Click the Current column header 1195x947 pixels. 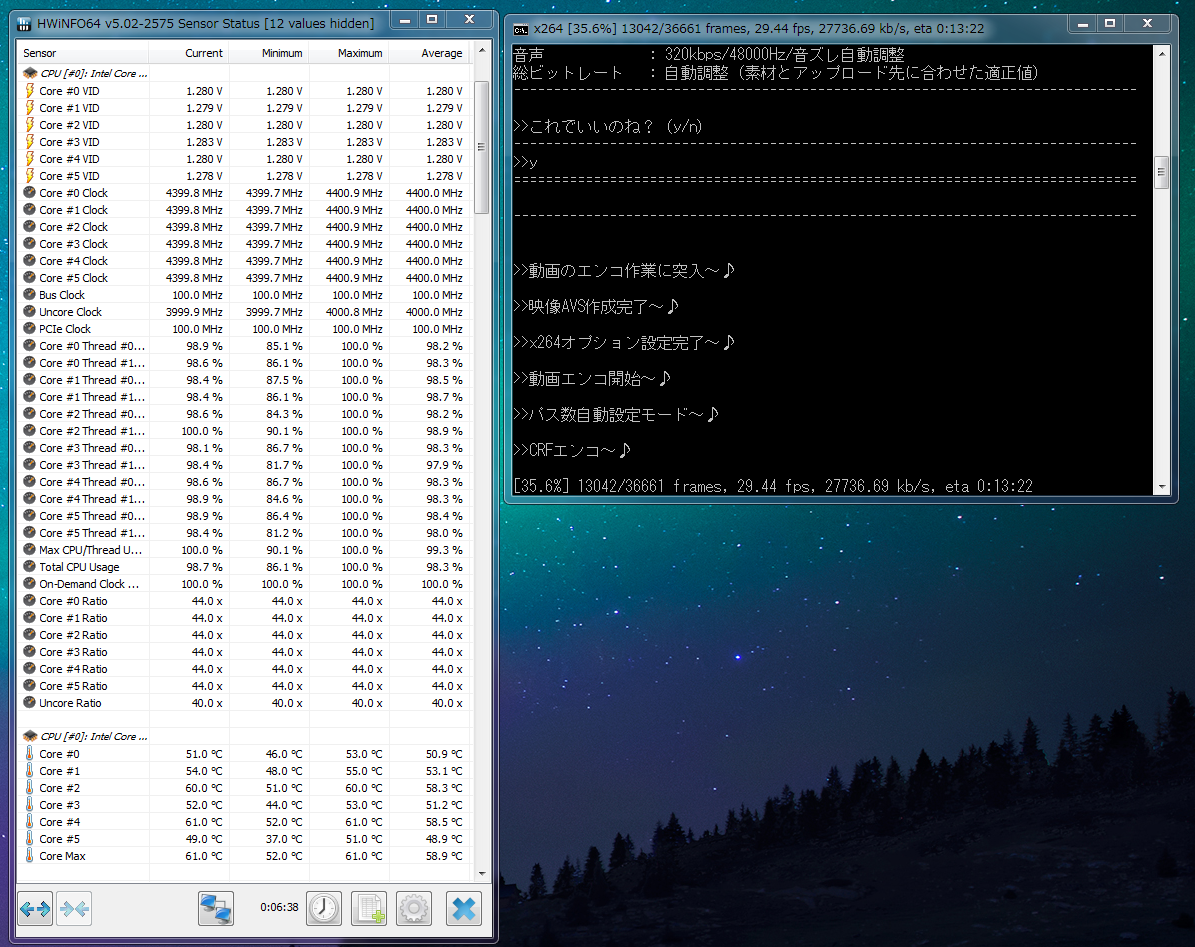(x=188, y=53)
